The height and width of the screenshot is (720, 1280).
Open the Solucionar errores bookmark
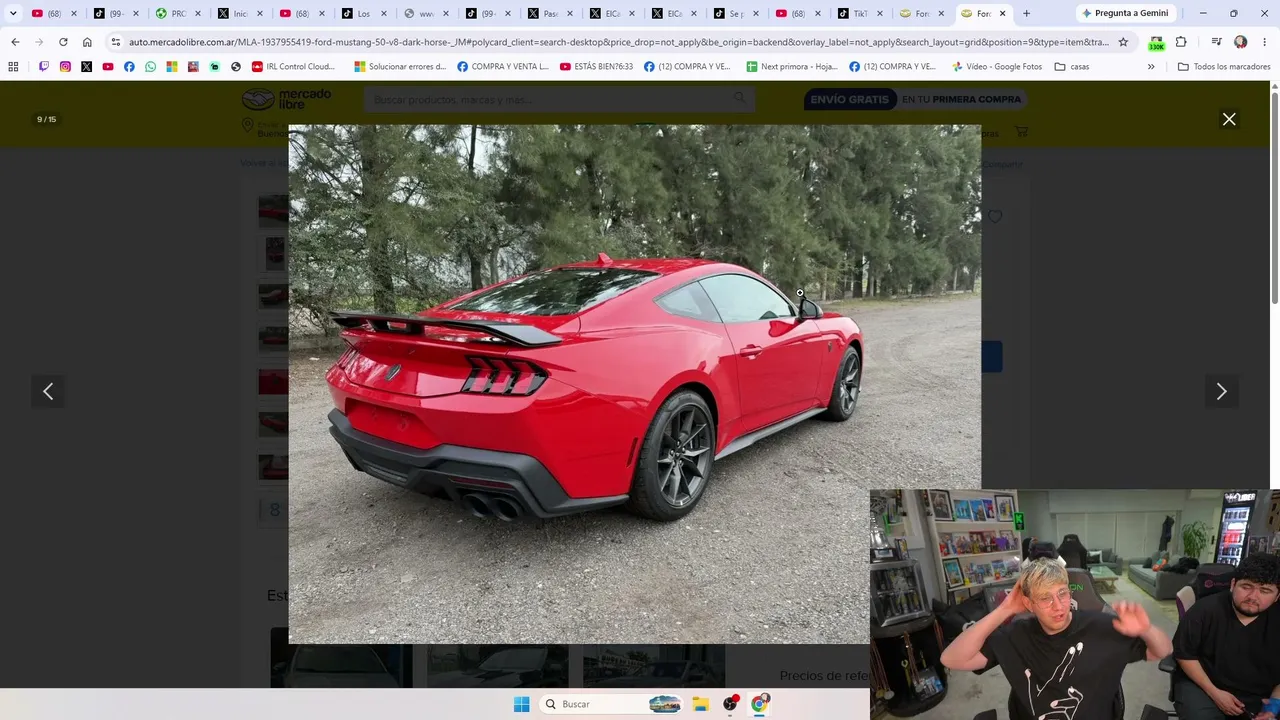click(399, 66)
